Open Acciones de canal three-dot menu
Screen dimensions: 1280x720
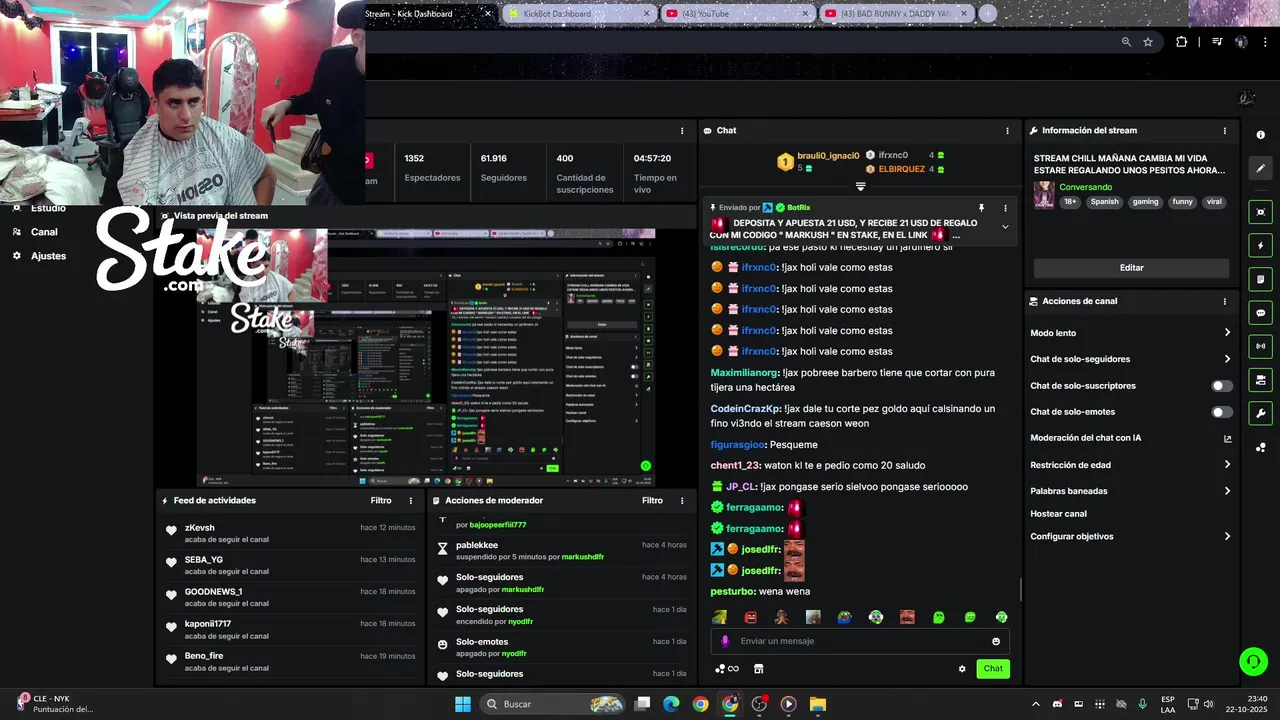pyautogui.click(x=1224, y=301)
